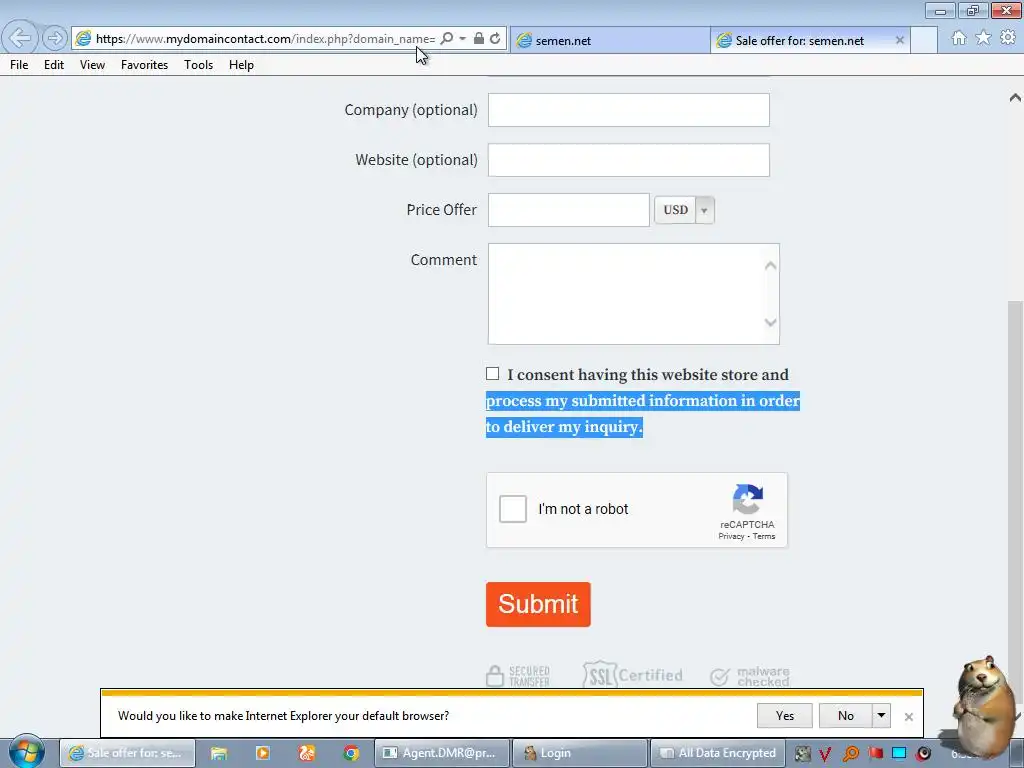Check the I'm not a robot box

(513, 509)
